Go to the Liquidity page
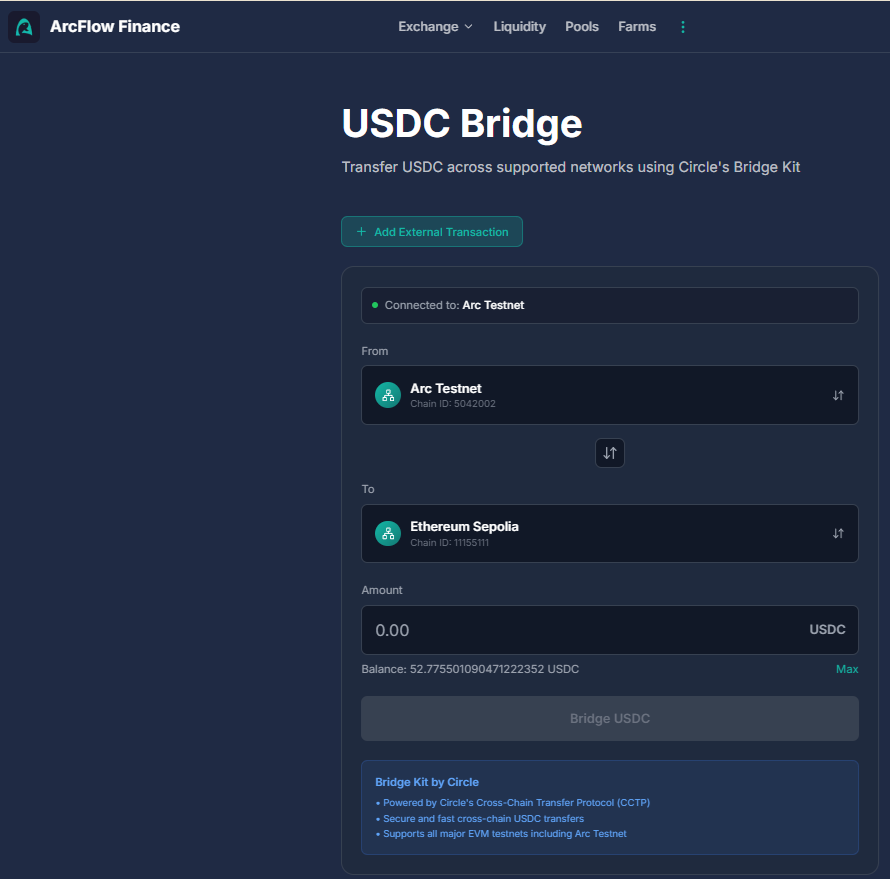890x879 pixels. (519, 27)
